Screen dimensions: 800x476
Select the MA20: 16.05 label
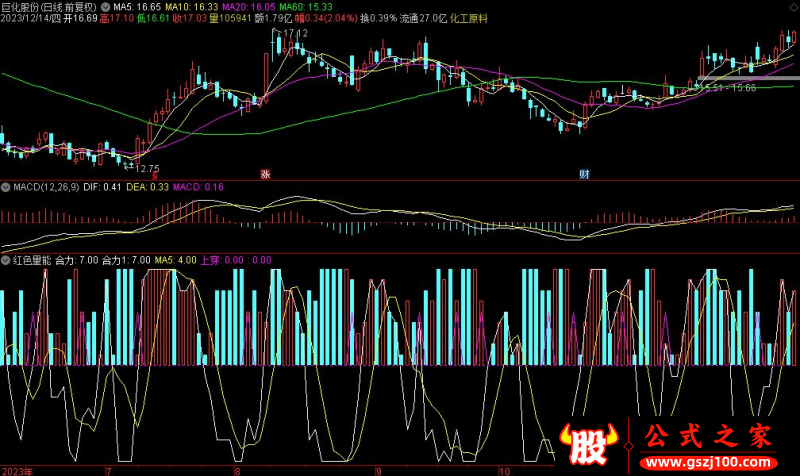[248, 7]
